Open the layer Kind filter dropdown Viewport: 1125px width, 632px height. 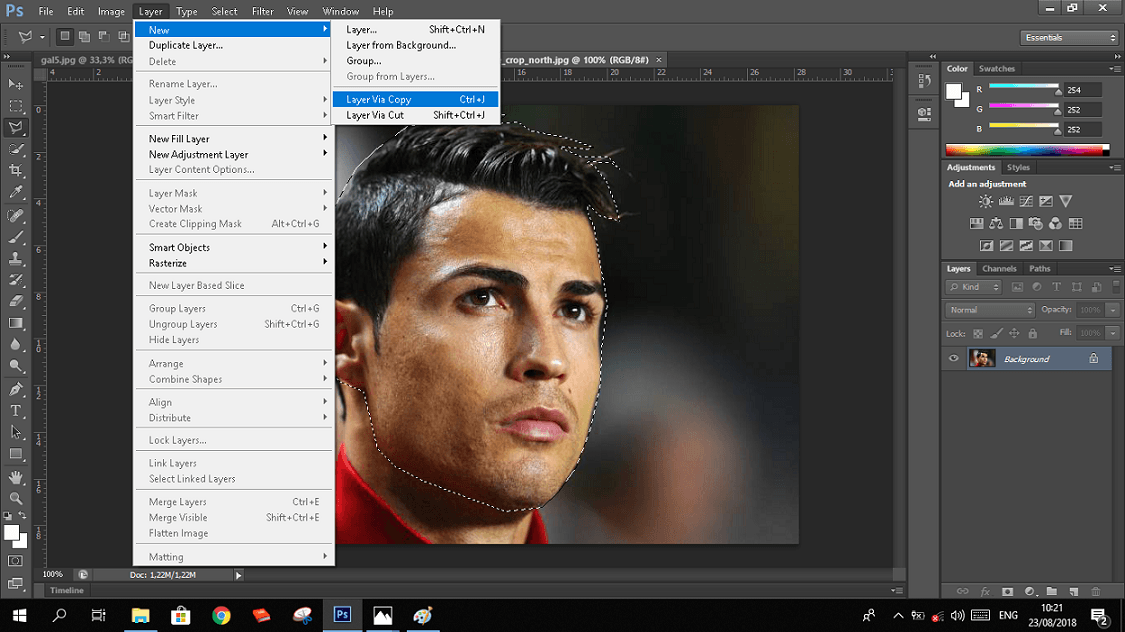tap(976, 287)
